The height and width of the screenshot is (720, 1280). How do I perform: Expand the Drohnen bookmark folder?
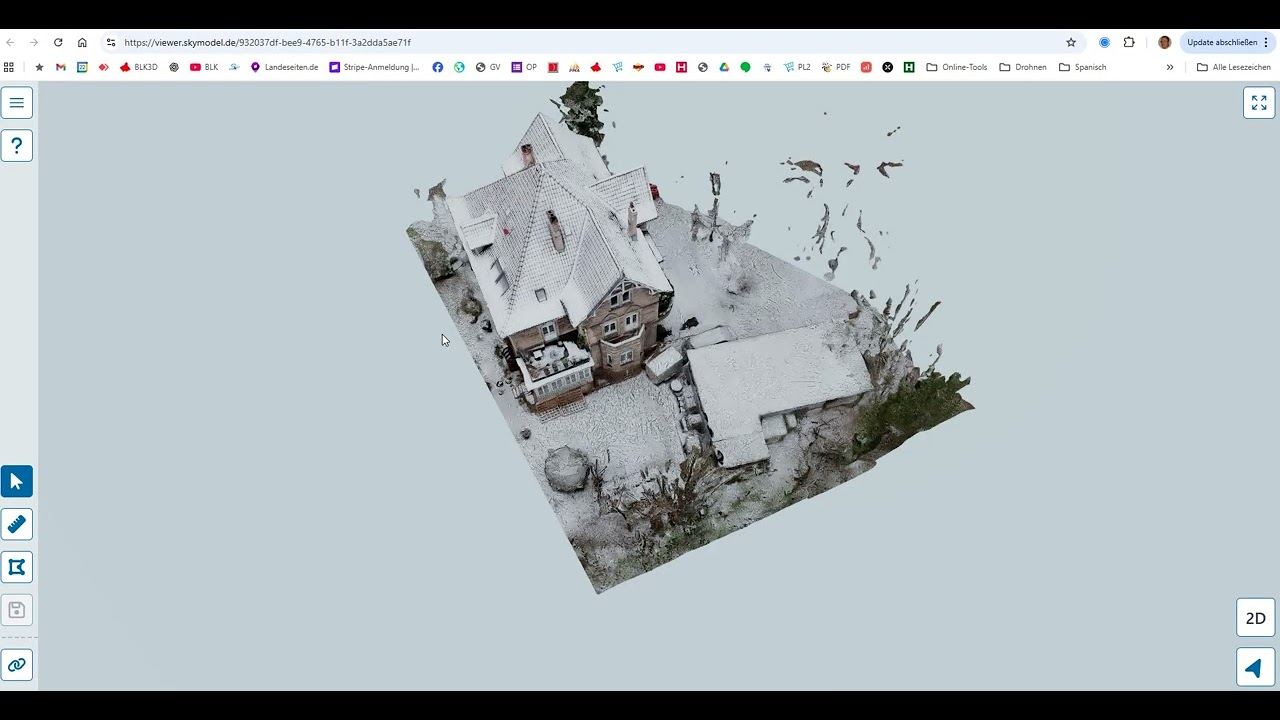(1022, 67)
